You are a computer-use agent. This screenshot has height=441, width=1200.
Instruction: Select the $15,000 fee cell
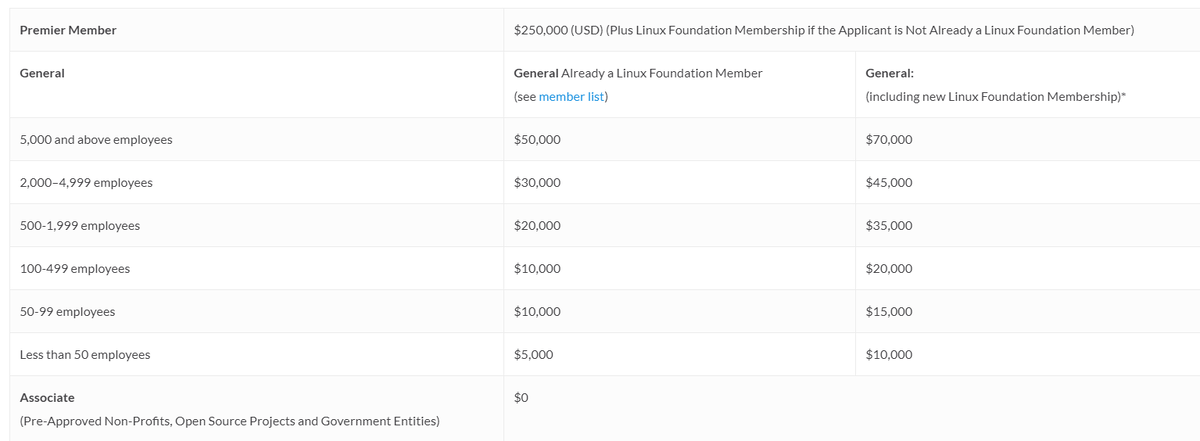tap(889, 312)
